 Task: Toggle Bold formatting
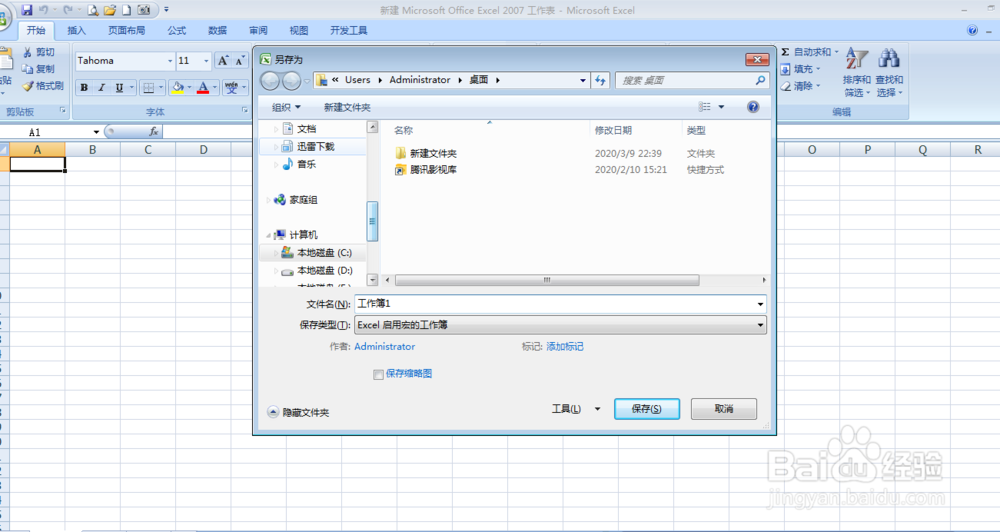84,87
